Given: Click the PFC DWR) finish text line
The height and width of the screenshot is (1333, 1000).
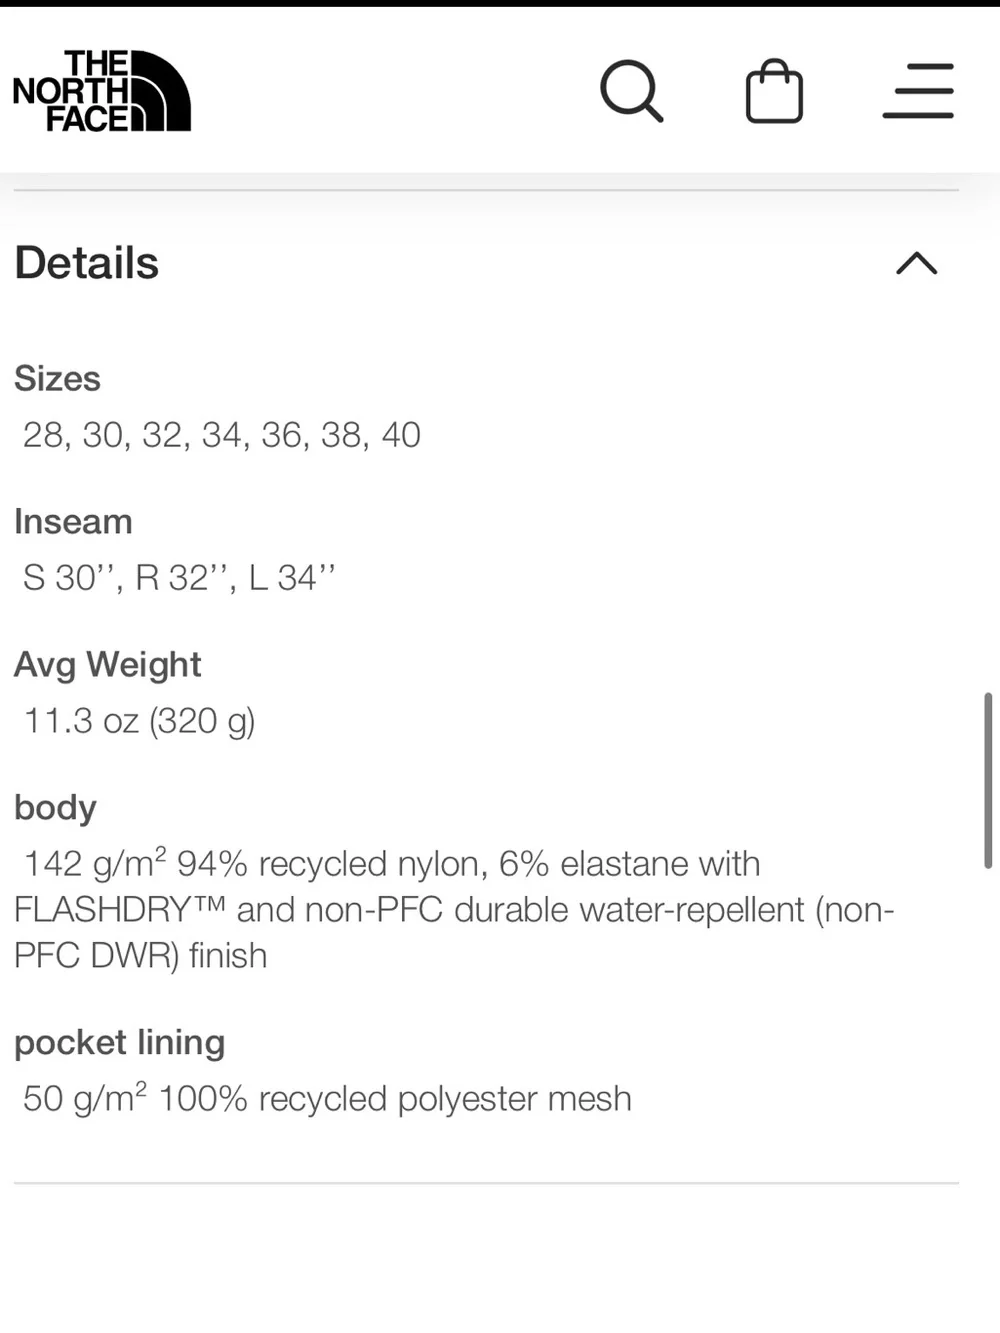Looking at the screenshot, I should [x=141, y=956].
